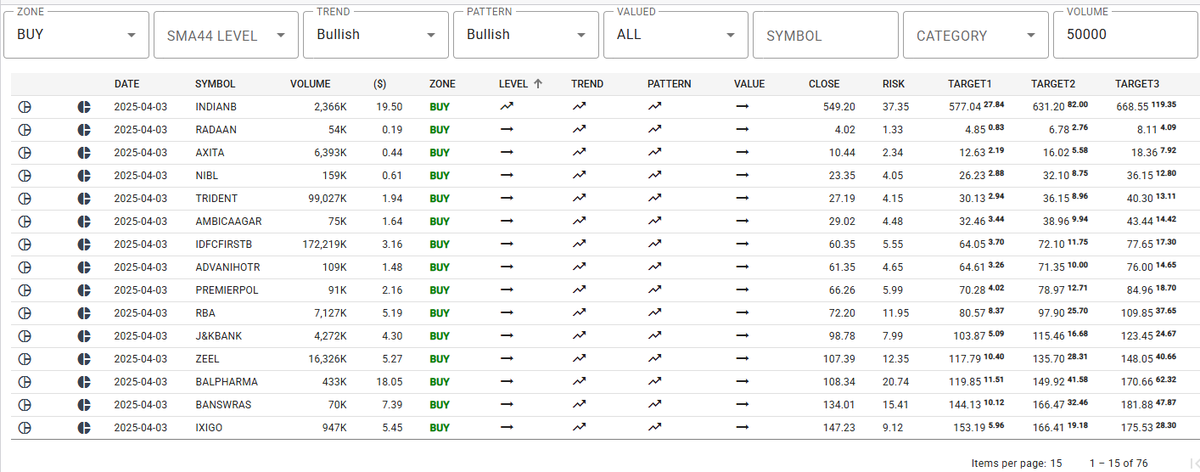Open the filled pie chart icon for BALPHARMA

(84, 381)
